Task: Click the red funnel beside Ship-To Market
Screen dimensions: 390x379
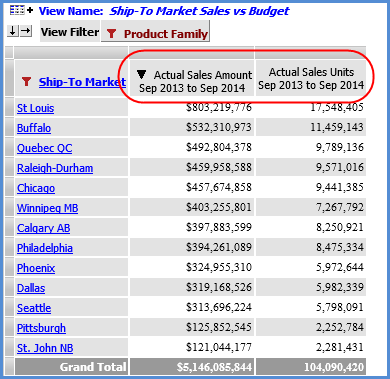Action: click(x=26, y=81)
